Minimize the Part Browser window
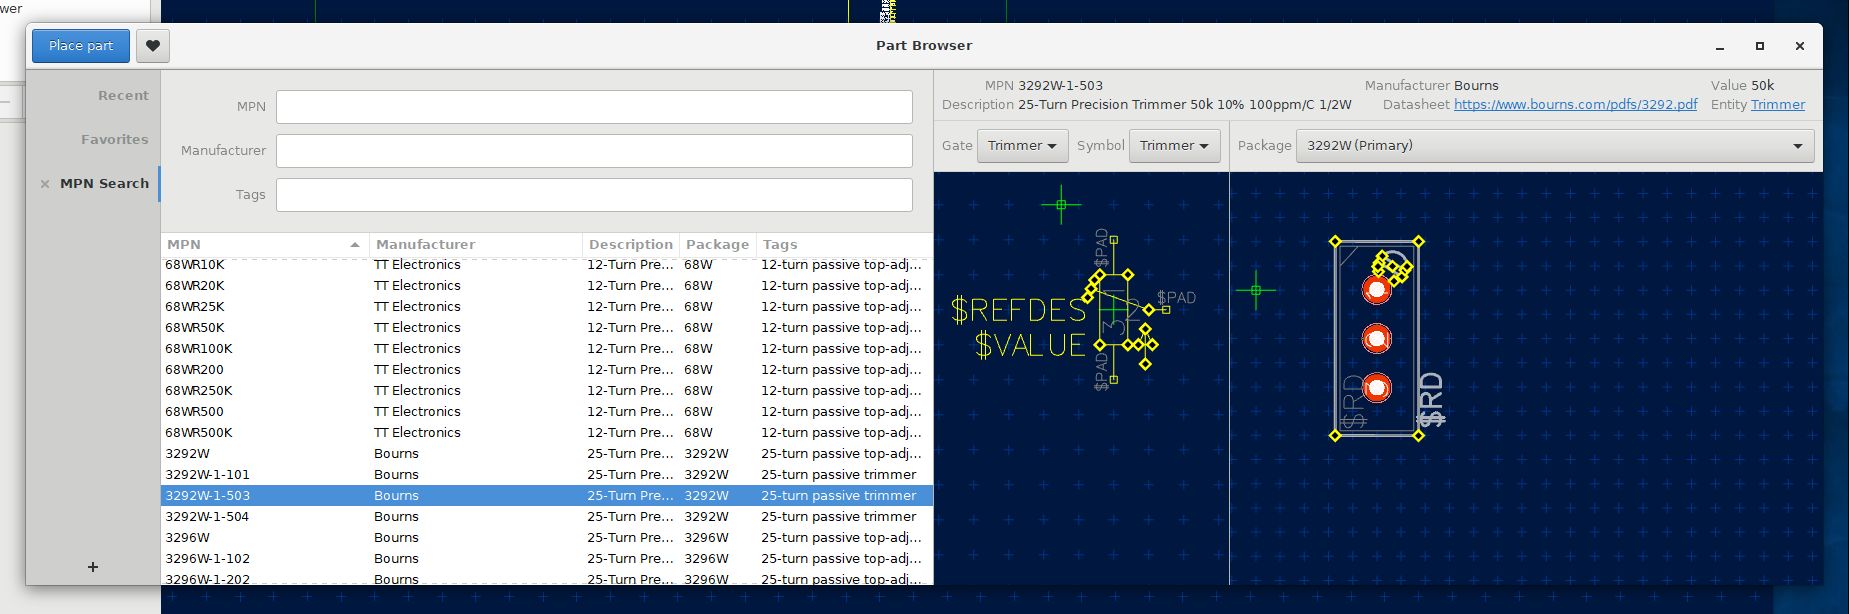Screen dimensions: 1849x614 tap(1720, 47)
